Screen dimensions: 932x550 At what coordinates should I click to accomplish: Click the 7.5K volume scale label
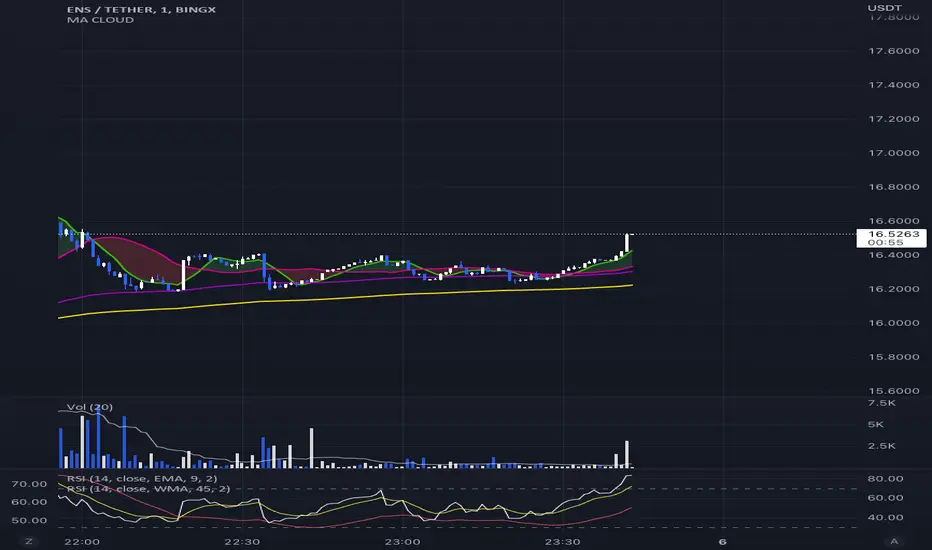pos(881,403)
